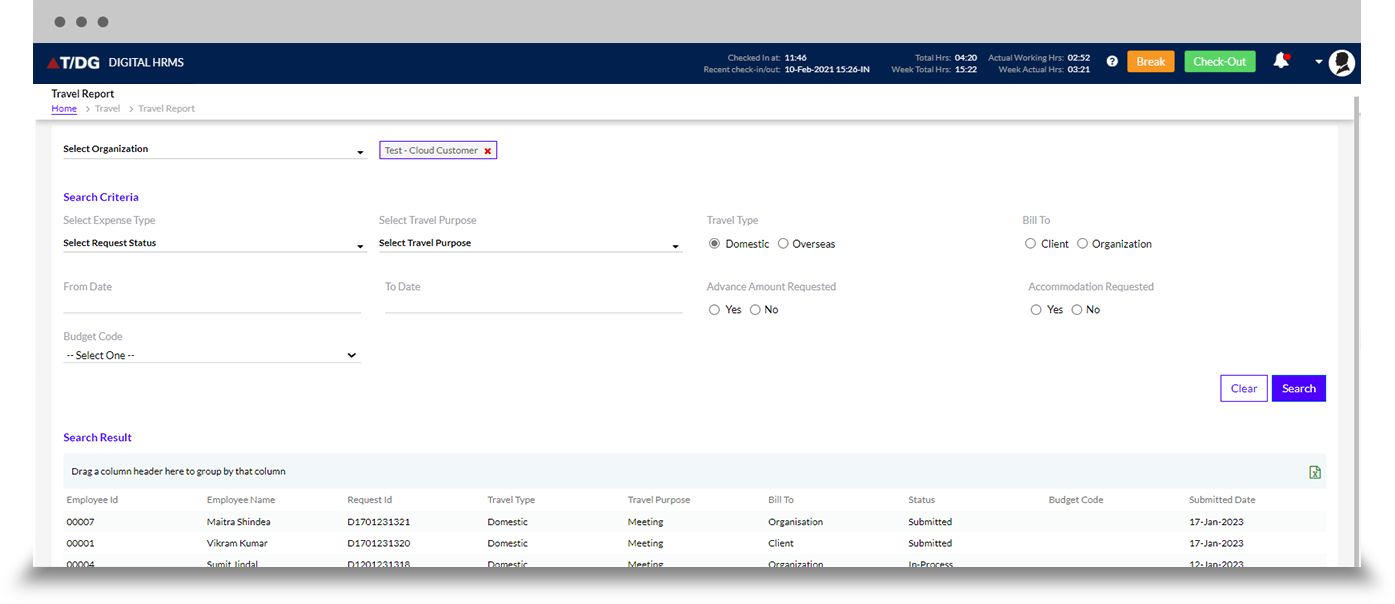Open the caret menu beside profile avatar
Screen dimensions: 1395x604
(1318, 62)
